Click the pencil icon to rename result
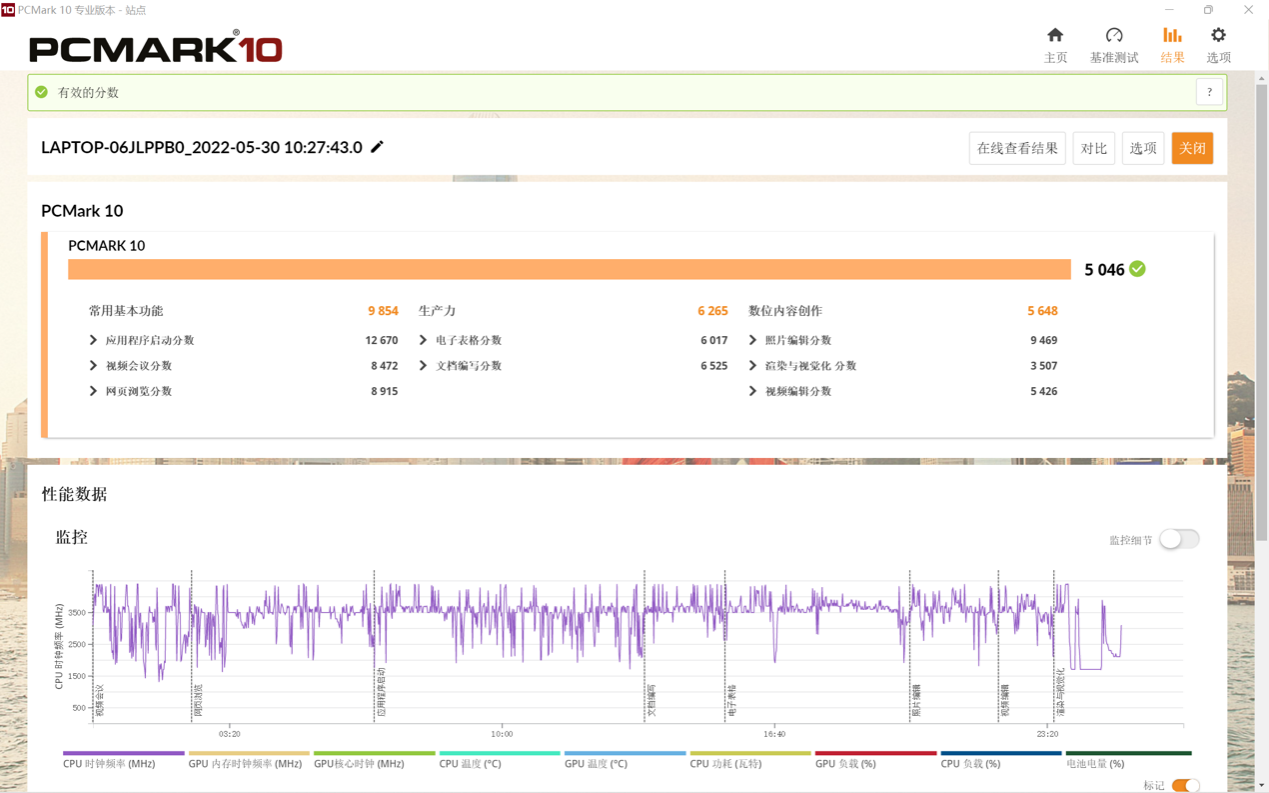 pyautogui.click(x=377, y=147)
